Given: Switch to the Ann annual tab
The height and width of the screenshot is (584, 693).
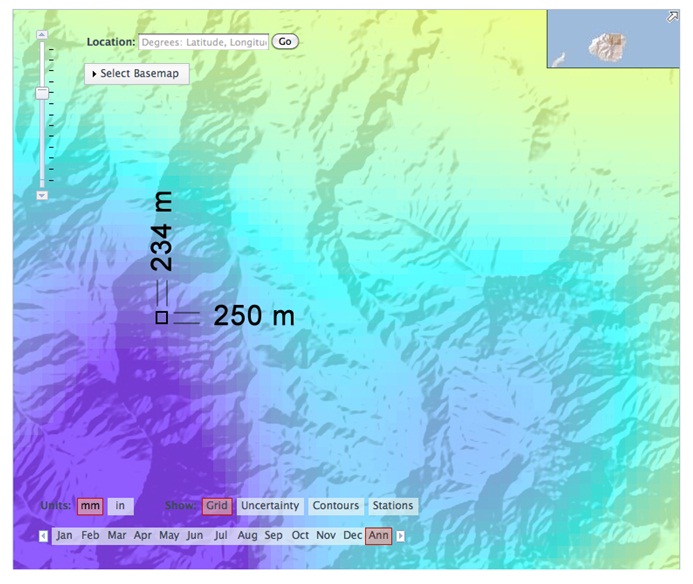Looking at the screenshot, I should pos(378,536).
